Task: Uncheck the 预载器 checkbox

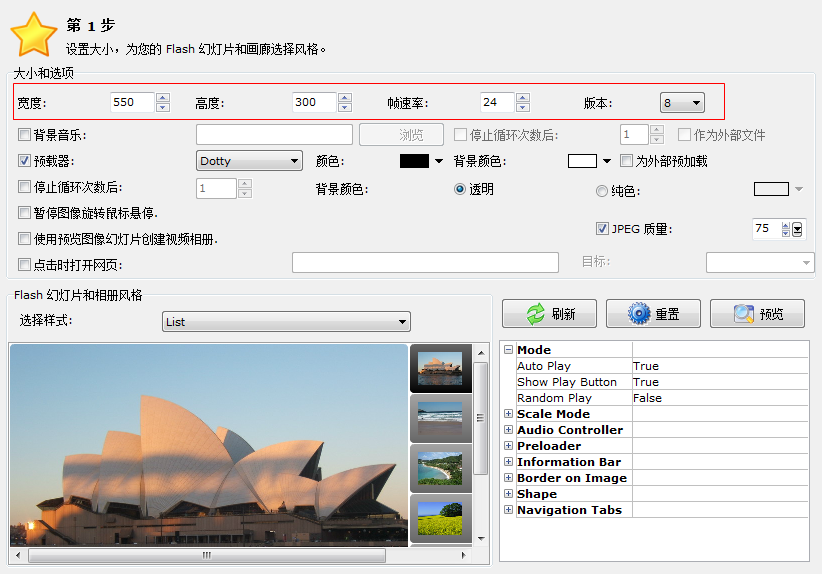Action: click(x=24, y=160)
